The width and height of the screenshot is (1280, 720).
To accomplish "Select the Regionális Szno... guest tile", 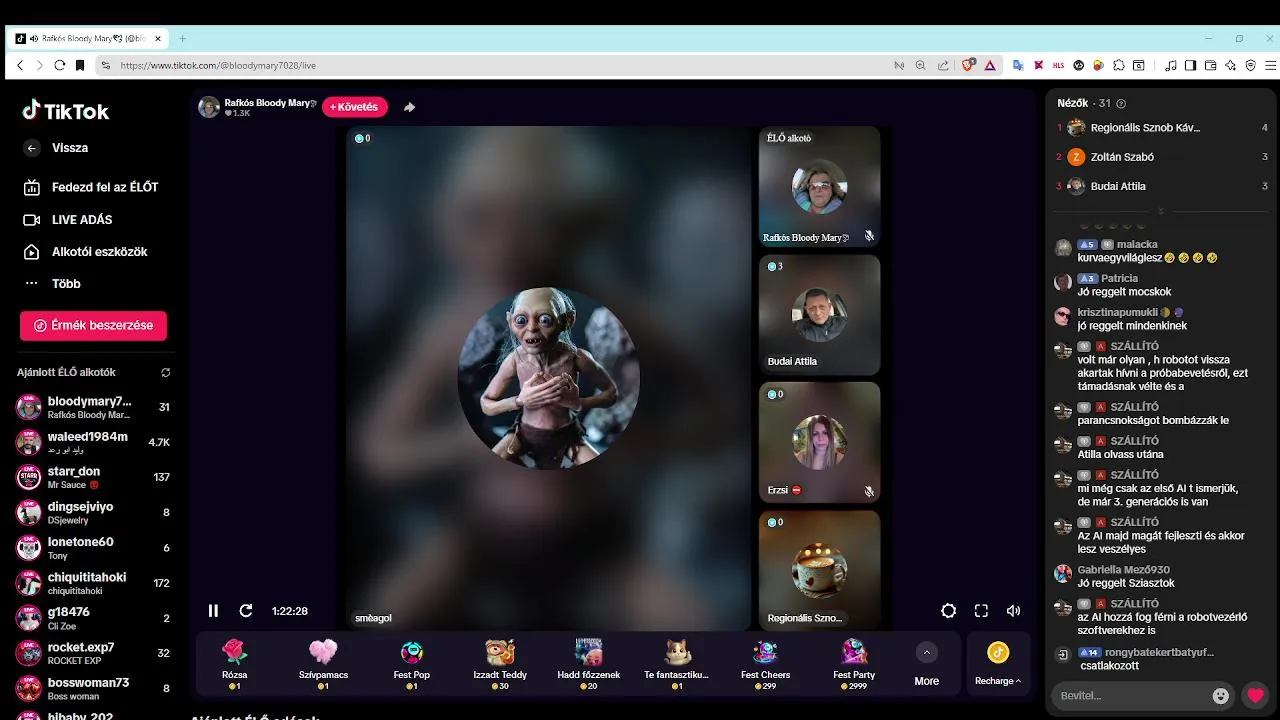I will [x=819, y=570].
